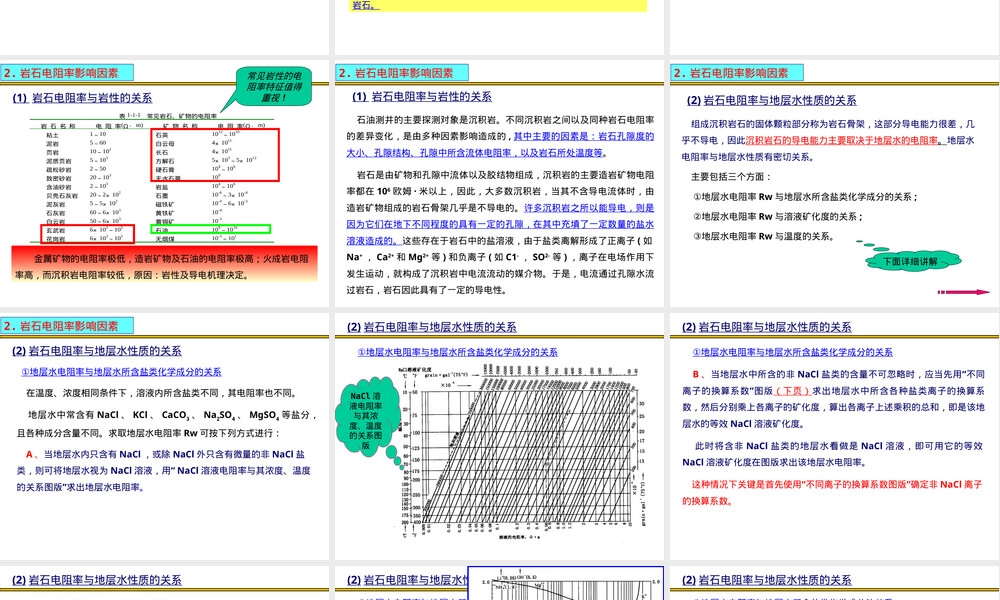1000x600 pixels.
Task: Click the line '主要包括三个方面：'
Action: point(731,177)
